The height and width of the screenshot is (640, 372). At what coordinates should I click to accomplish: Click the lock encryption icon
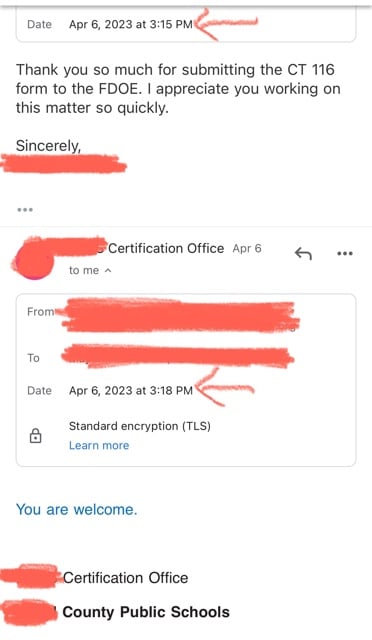pos(36,436)
